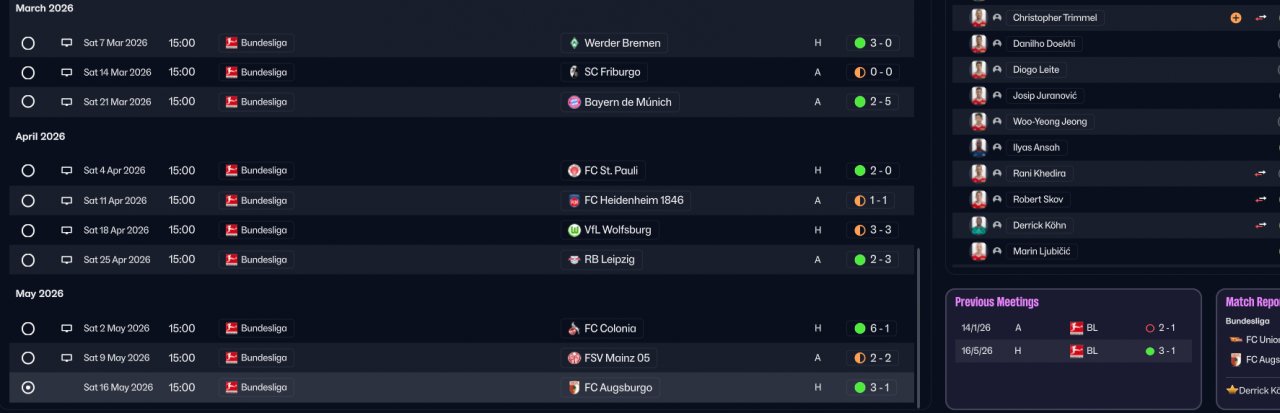
Task: Click the RB Leipzig club badge
Action: [x=574, y=260]
